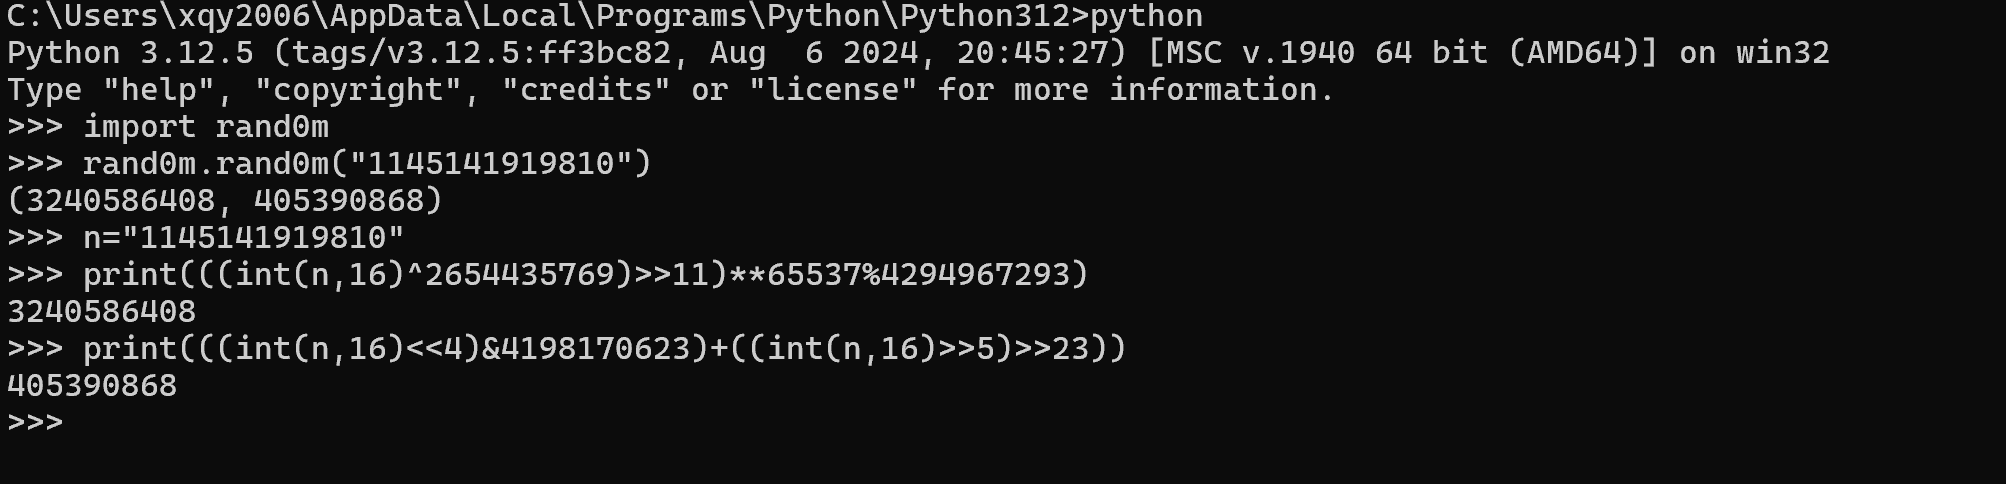
Task: Click the "[MSC v.1940 64 bit (AMD64)]" compiler text
Action: pos(1402,53)
